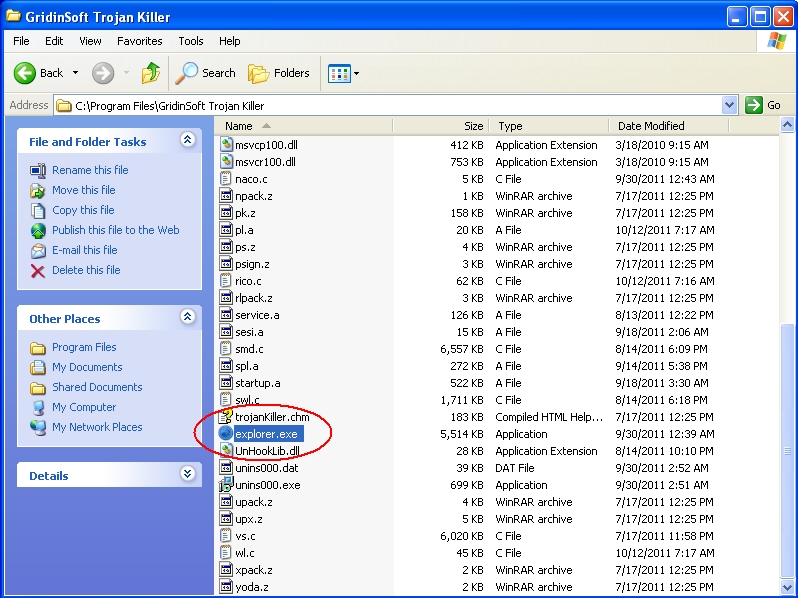
Task: Select the wl.c file name
Action: (244, 553)
